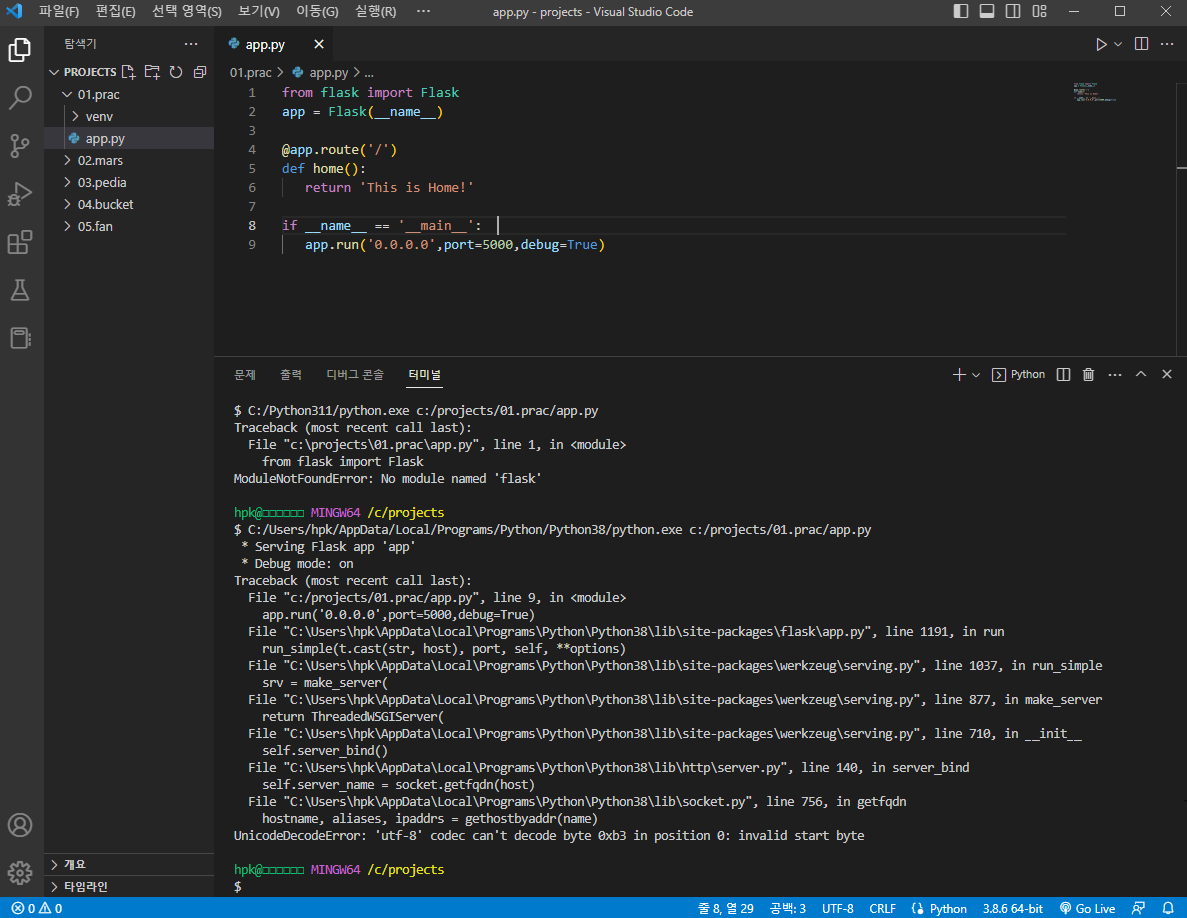Click the editor minimap preview

(1095, 92)
